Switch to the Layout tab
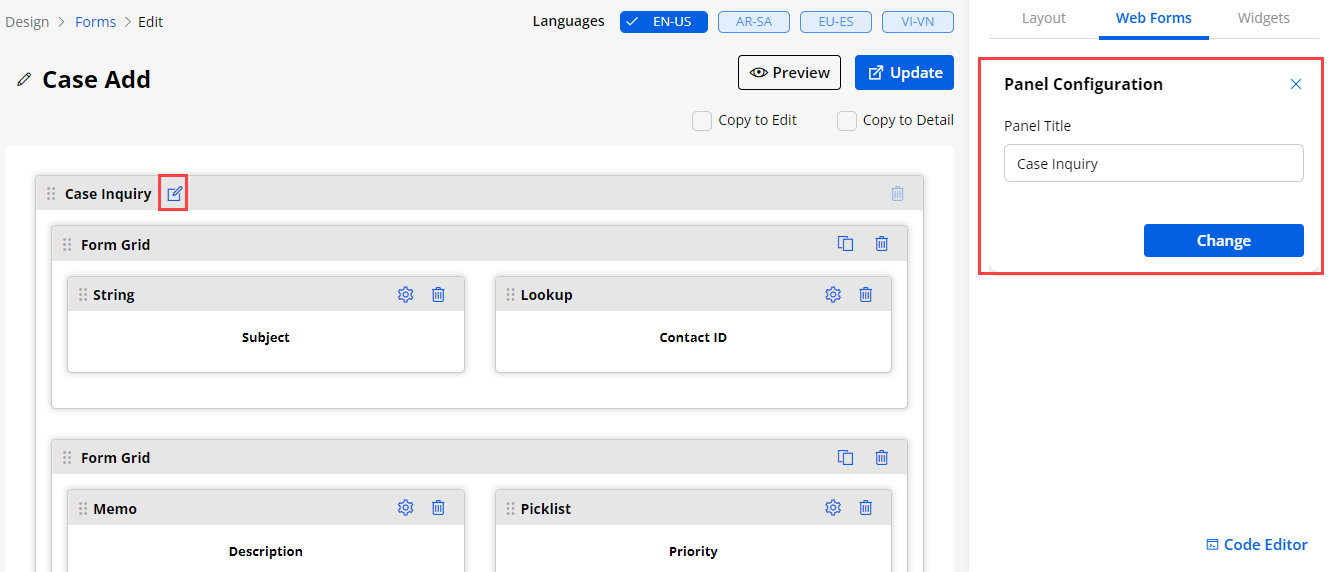 [x=1043, y=18]
